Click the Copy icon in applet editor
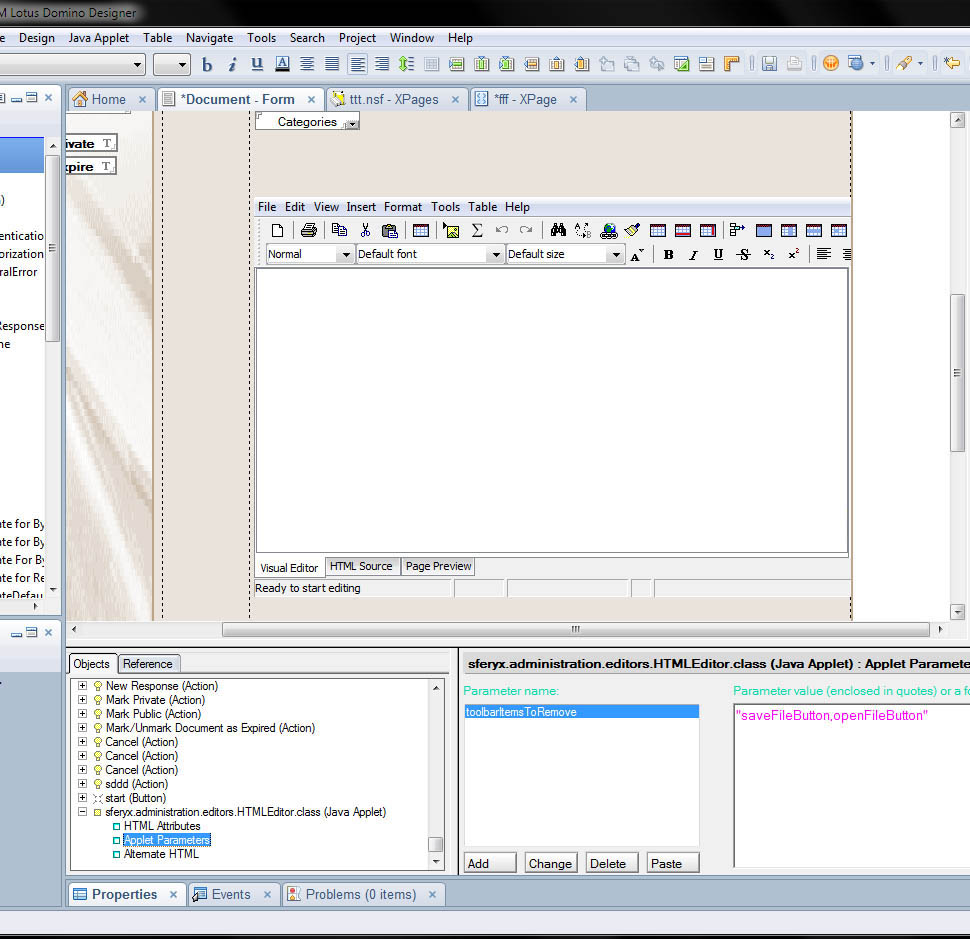The image size is (970, 939). coord(339,231)
